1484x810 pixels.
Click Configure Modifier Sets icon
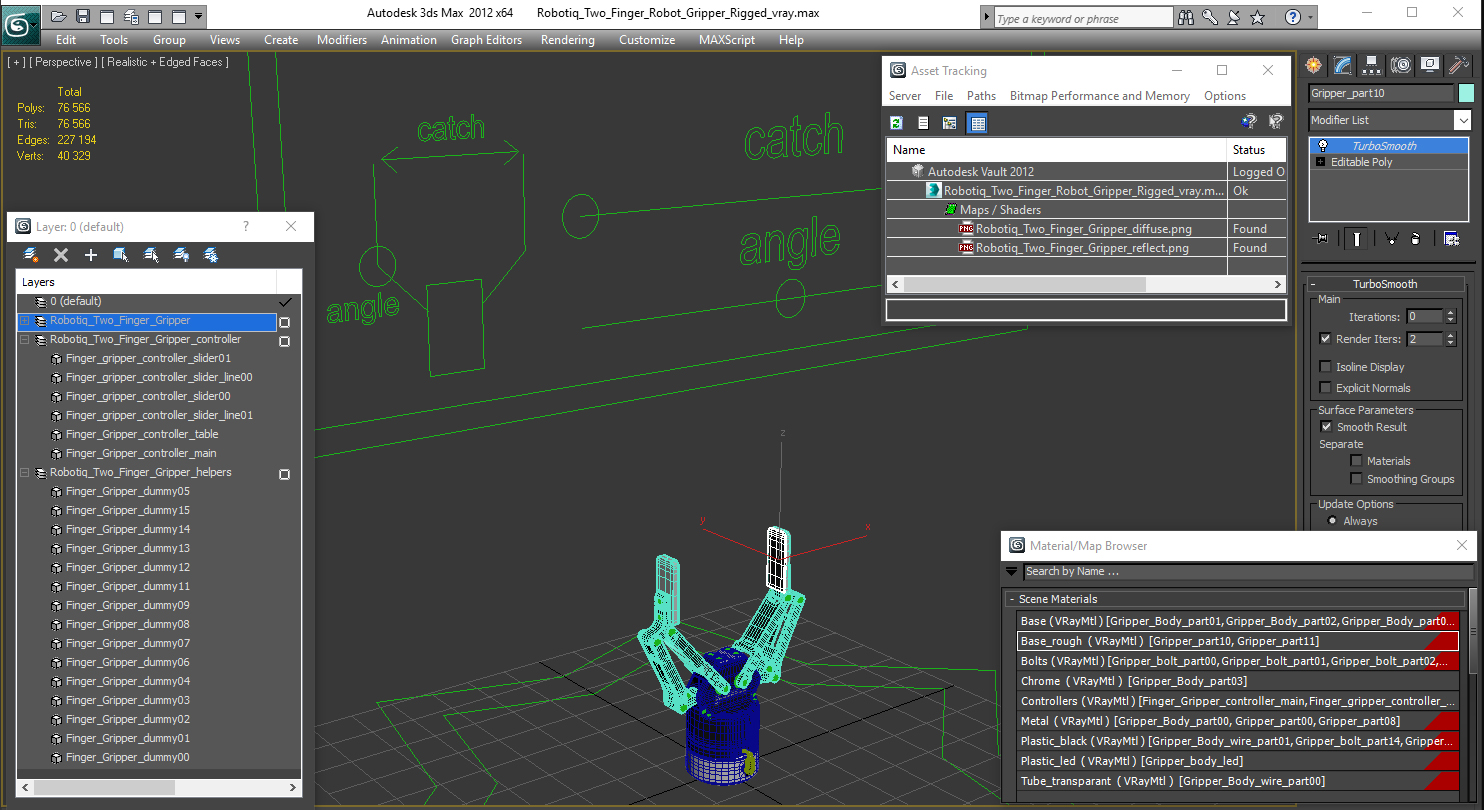[1451, 238]
